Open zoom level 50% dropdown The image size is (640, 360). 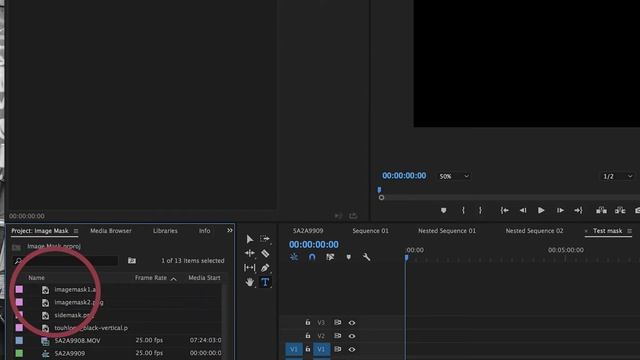point(454,176)
